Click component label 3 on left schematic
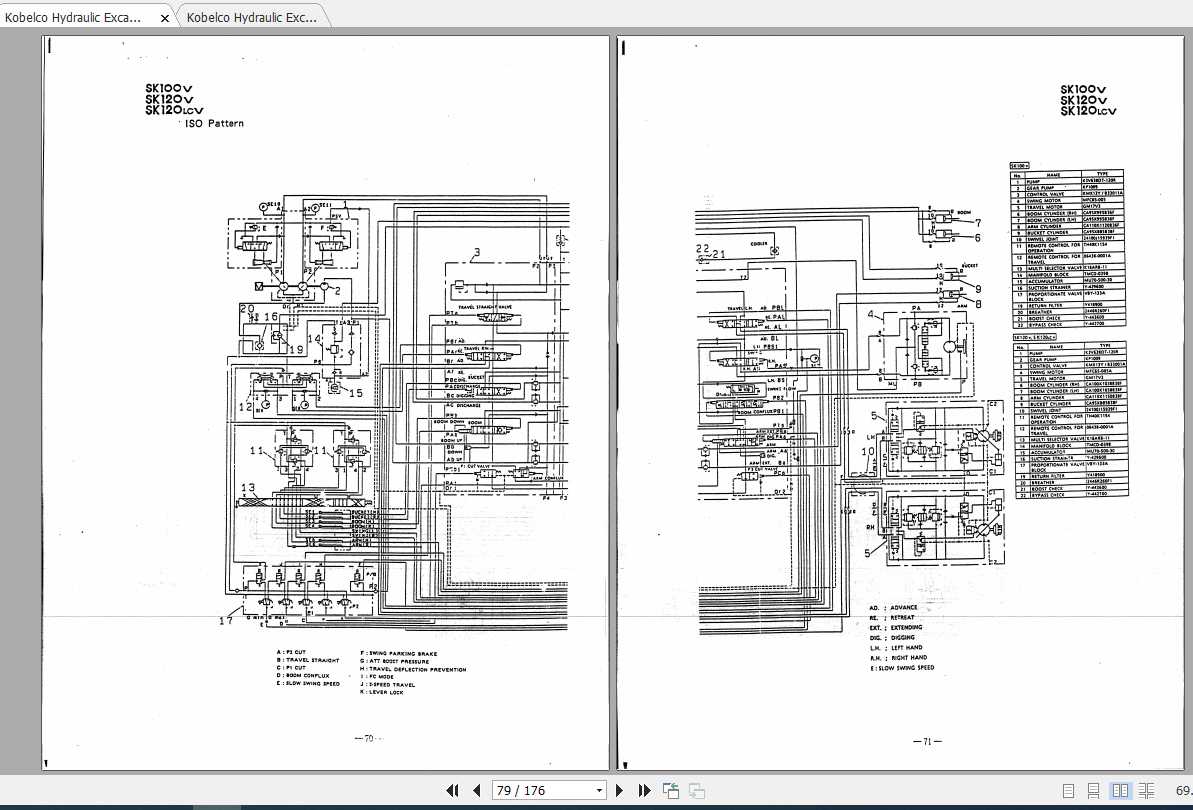Image resolution: width=1193 pixels, height=810 pixels. (477, 253)
